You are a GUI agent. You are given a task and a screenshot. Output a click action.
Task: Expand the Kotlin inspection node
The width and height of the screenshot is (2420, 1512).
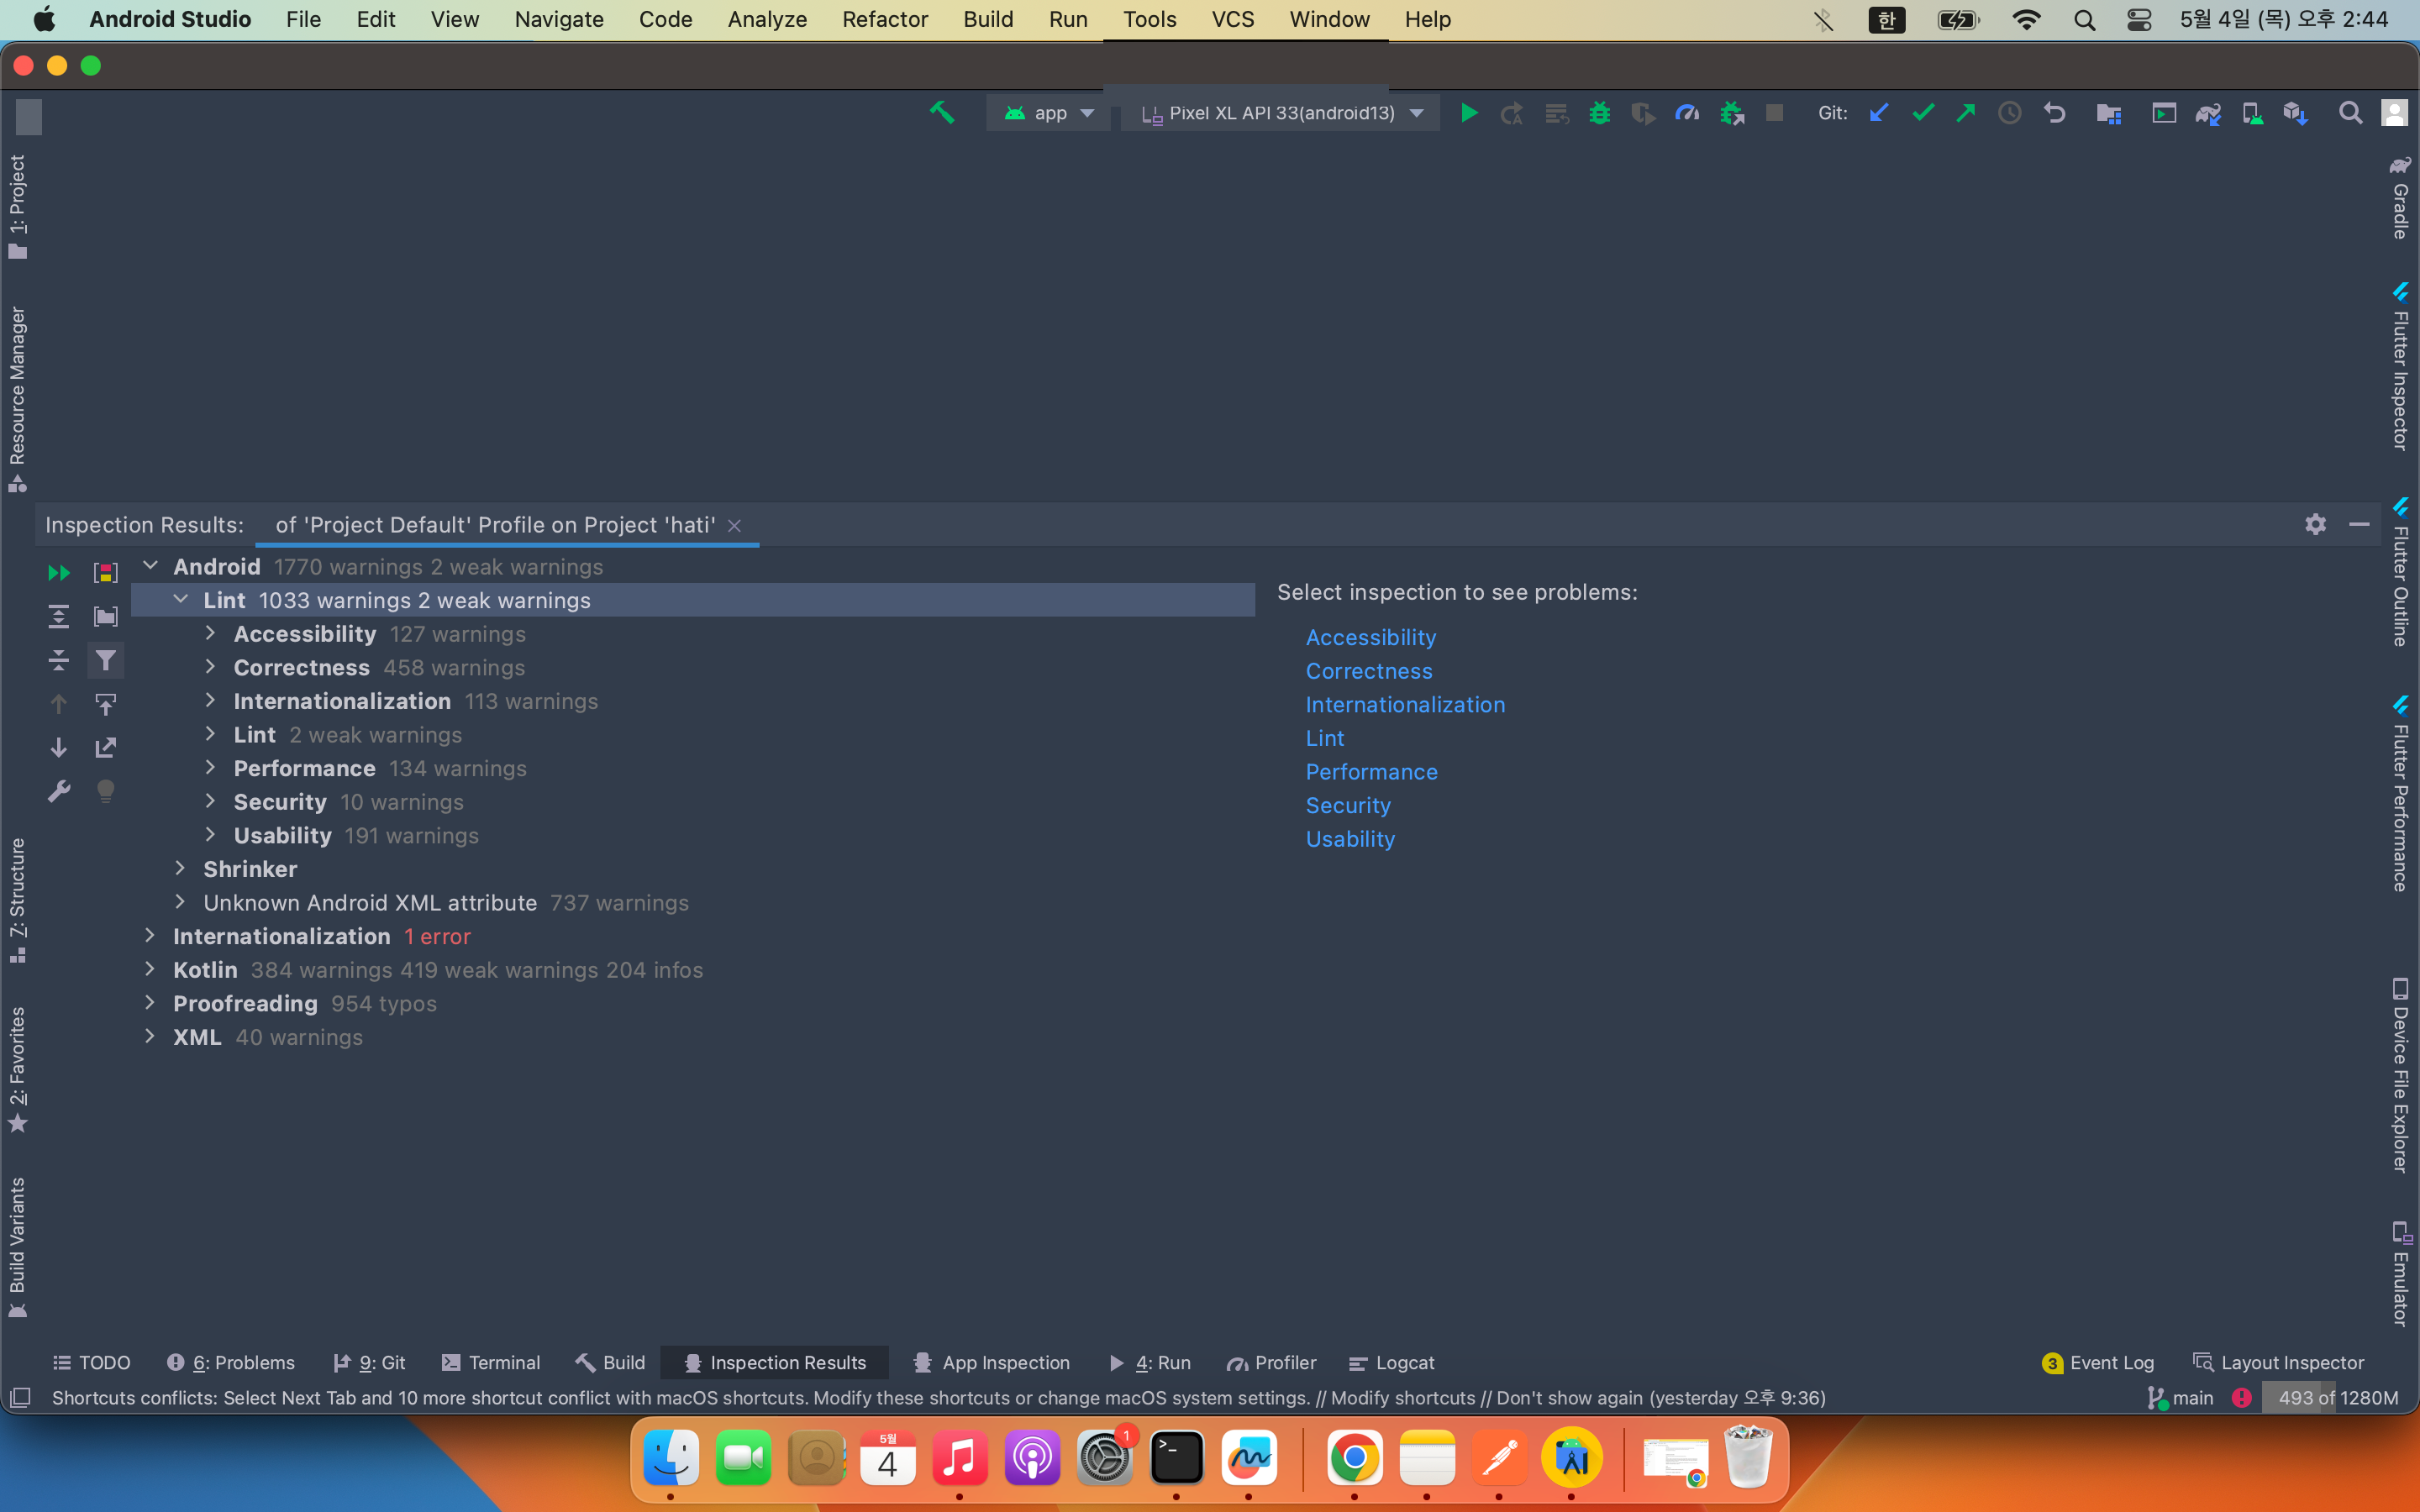[150, 969]
